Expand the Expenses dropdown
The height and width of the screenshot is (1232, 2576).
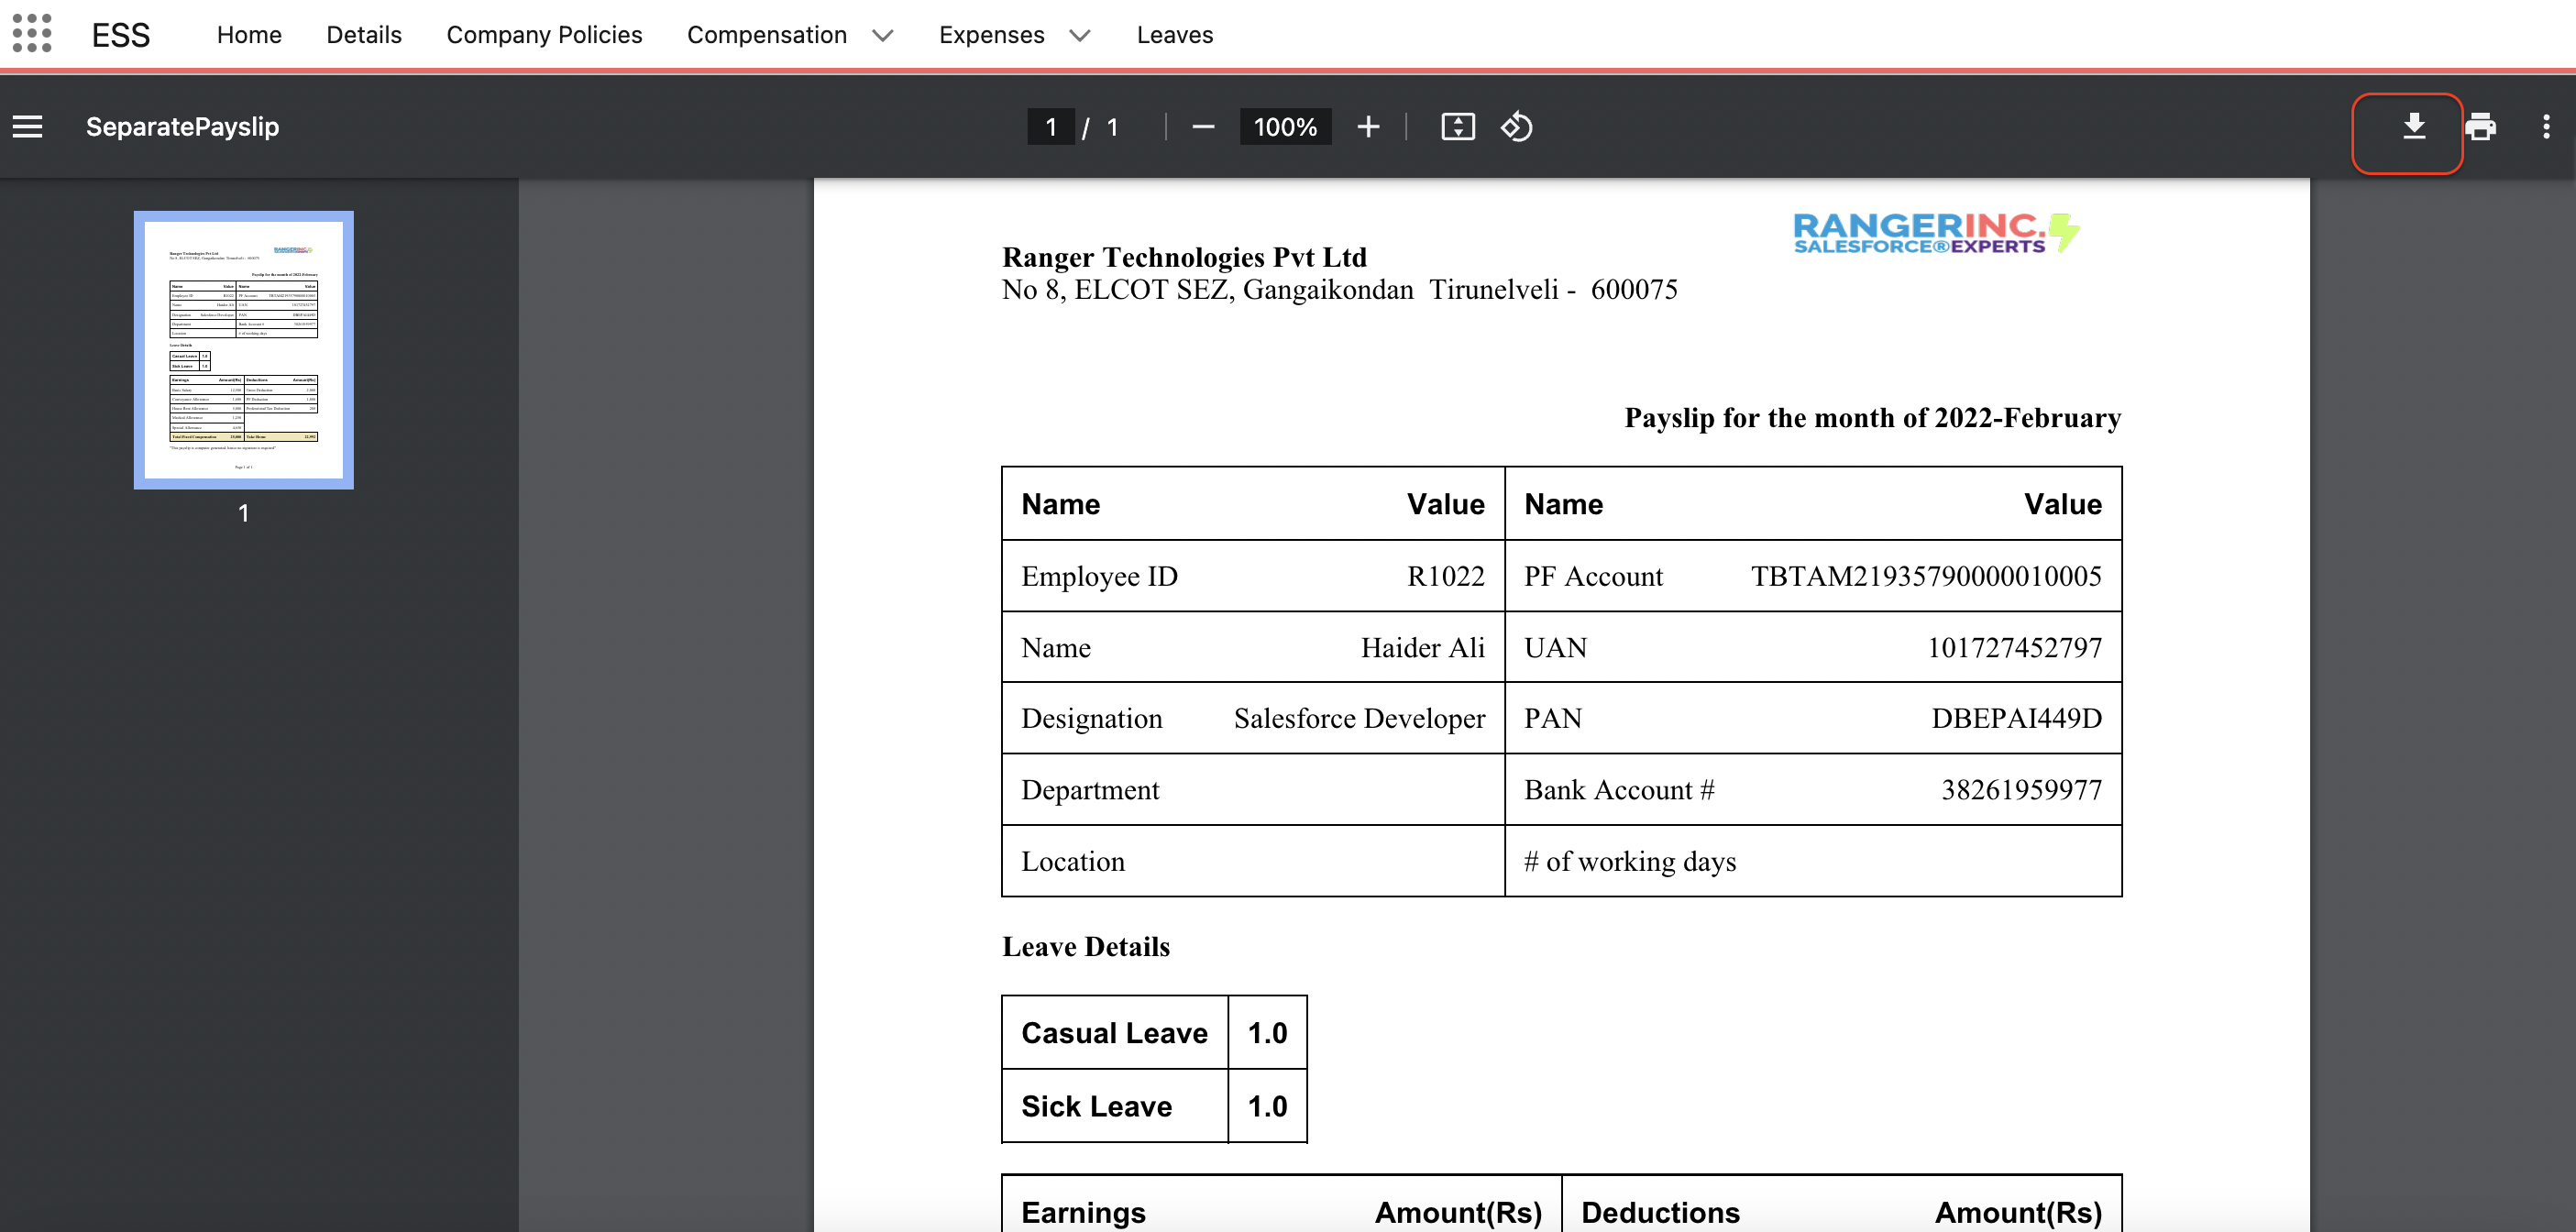point(1079,36)
